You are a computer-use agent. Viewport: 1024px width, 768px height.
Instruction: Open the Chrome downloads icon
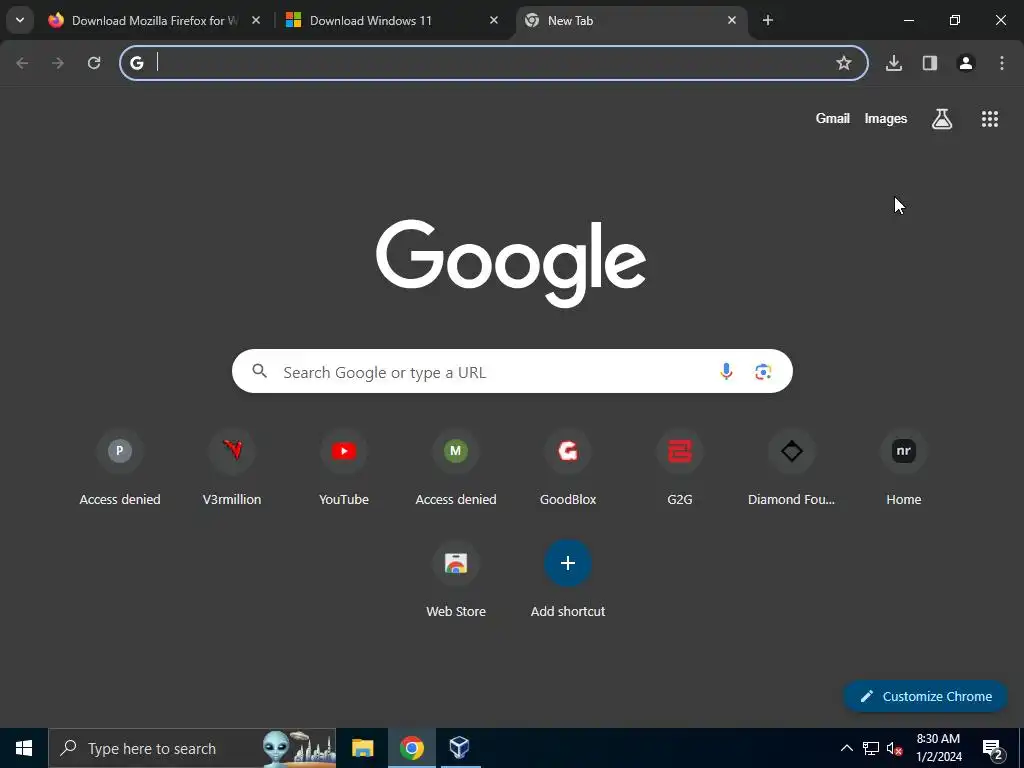pos(894,63)
